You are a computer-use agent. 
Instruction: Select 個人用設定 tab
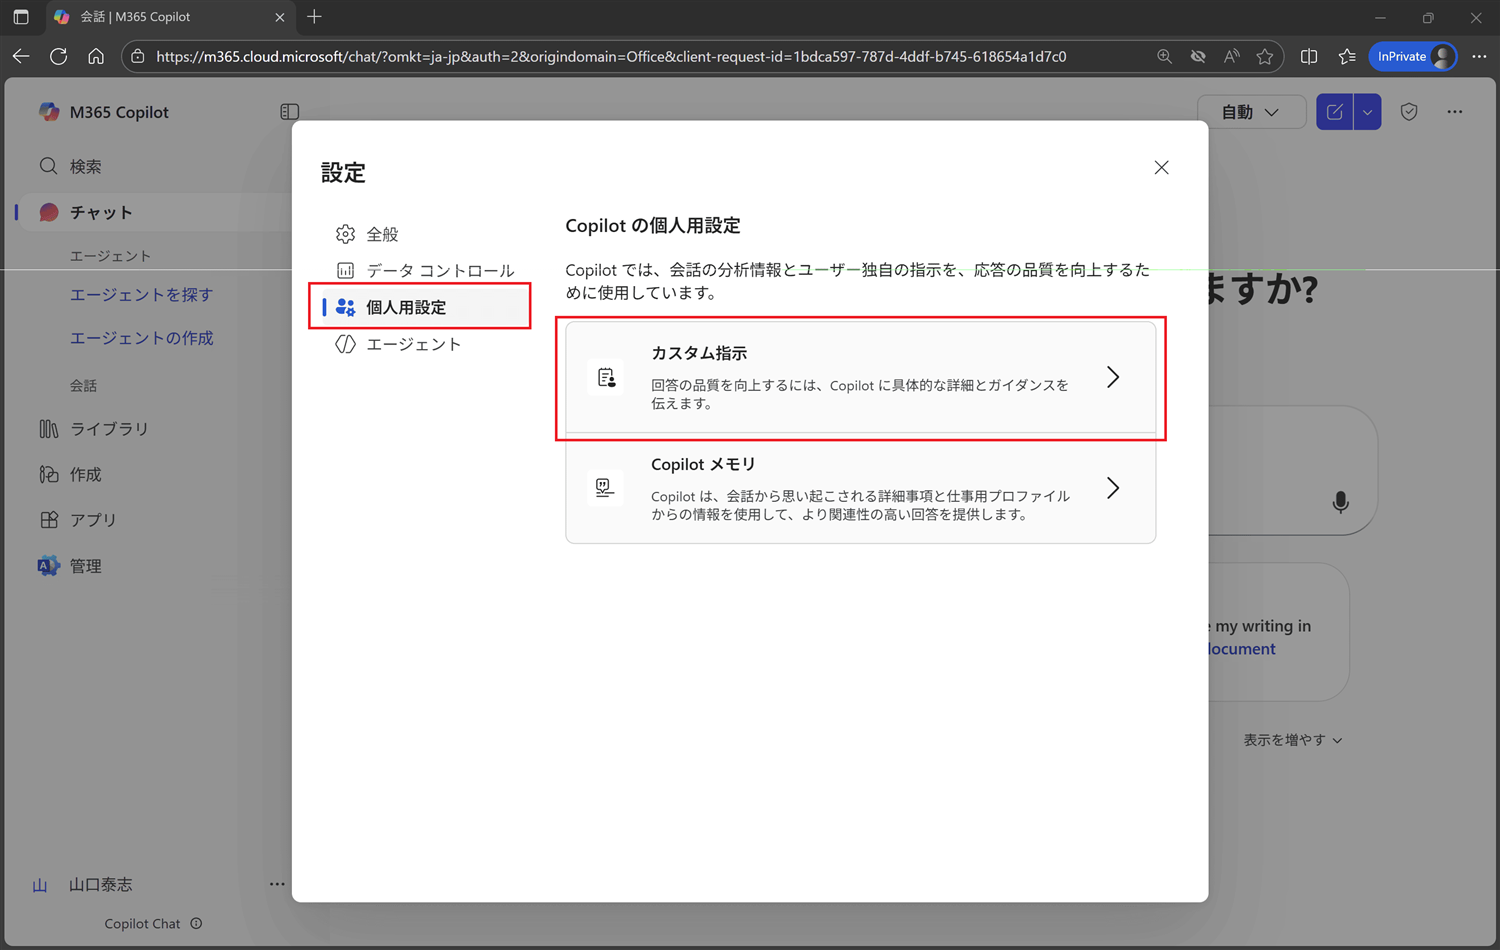click(420, 307)
